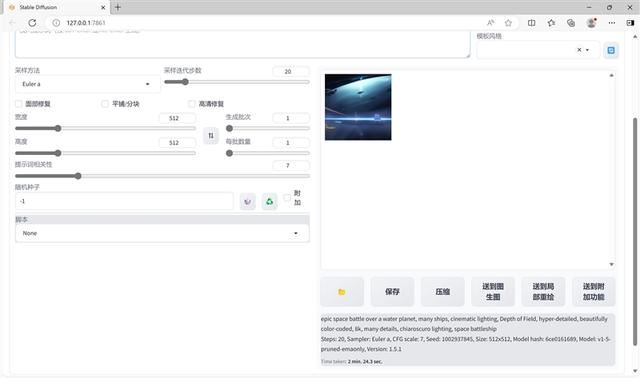Adjust the 生成批次 batch count slider
Viewport: 640px width, 378px height.
coord(229,128)
